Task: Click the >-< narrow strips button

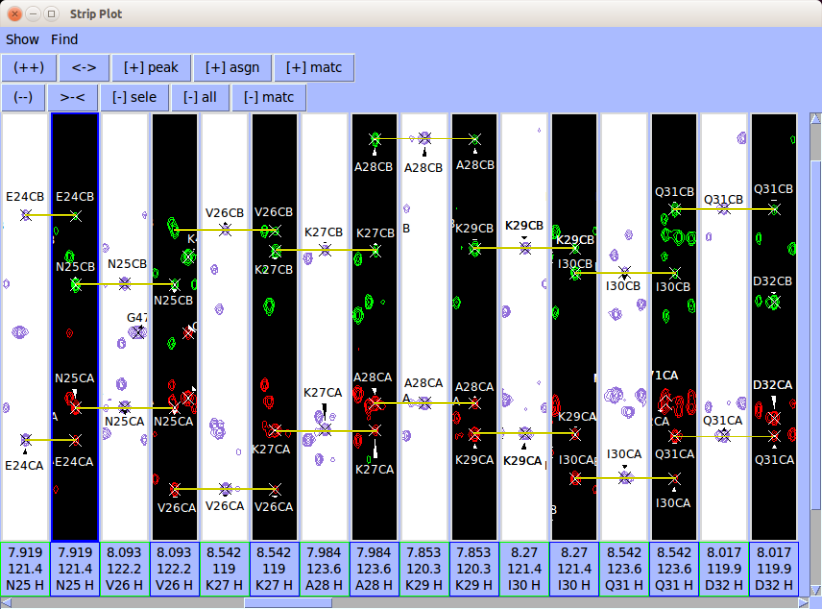Action: tap(72, 97)
